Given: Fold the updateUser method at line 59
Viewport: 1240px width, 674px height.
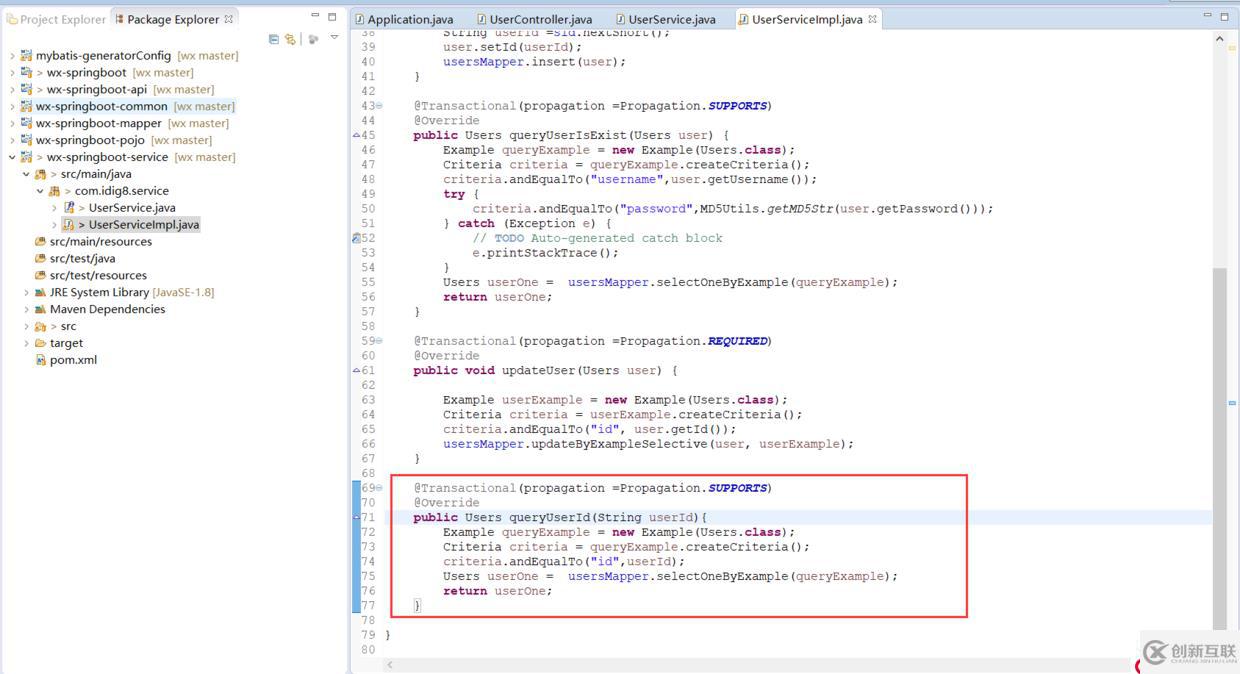Looking at the screenshot, I should point(379,341).
